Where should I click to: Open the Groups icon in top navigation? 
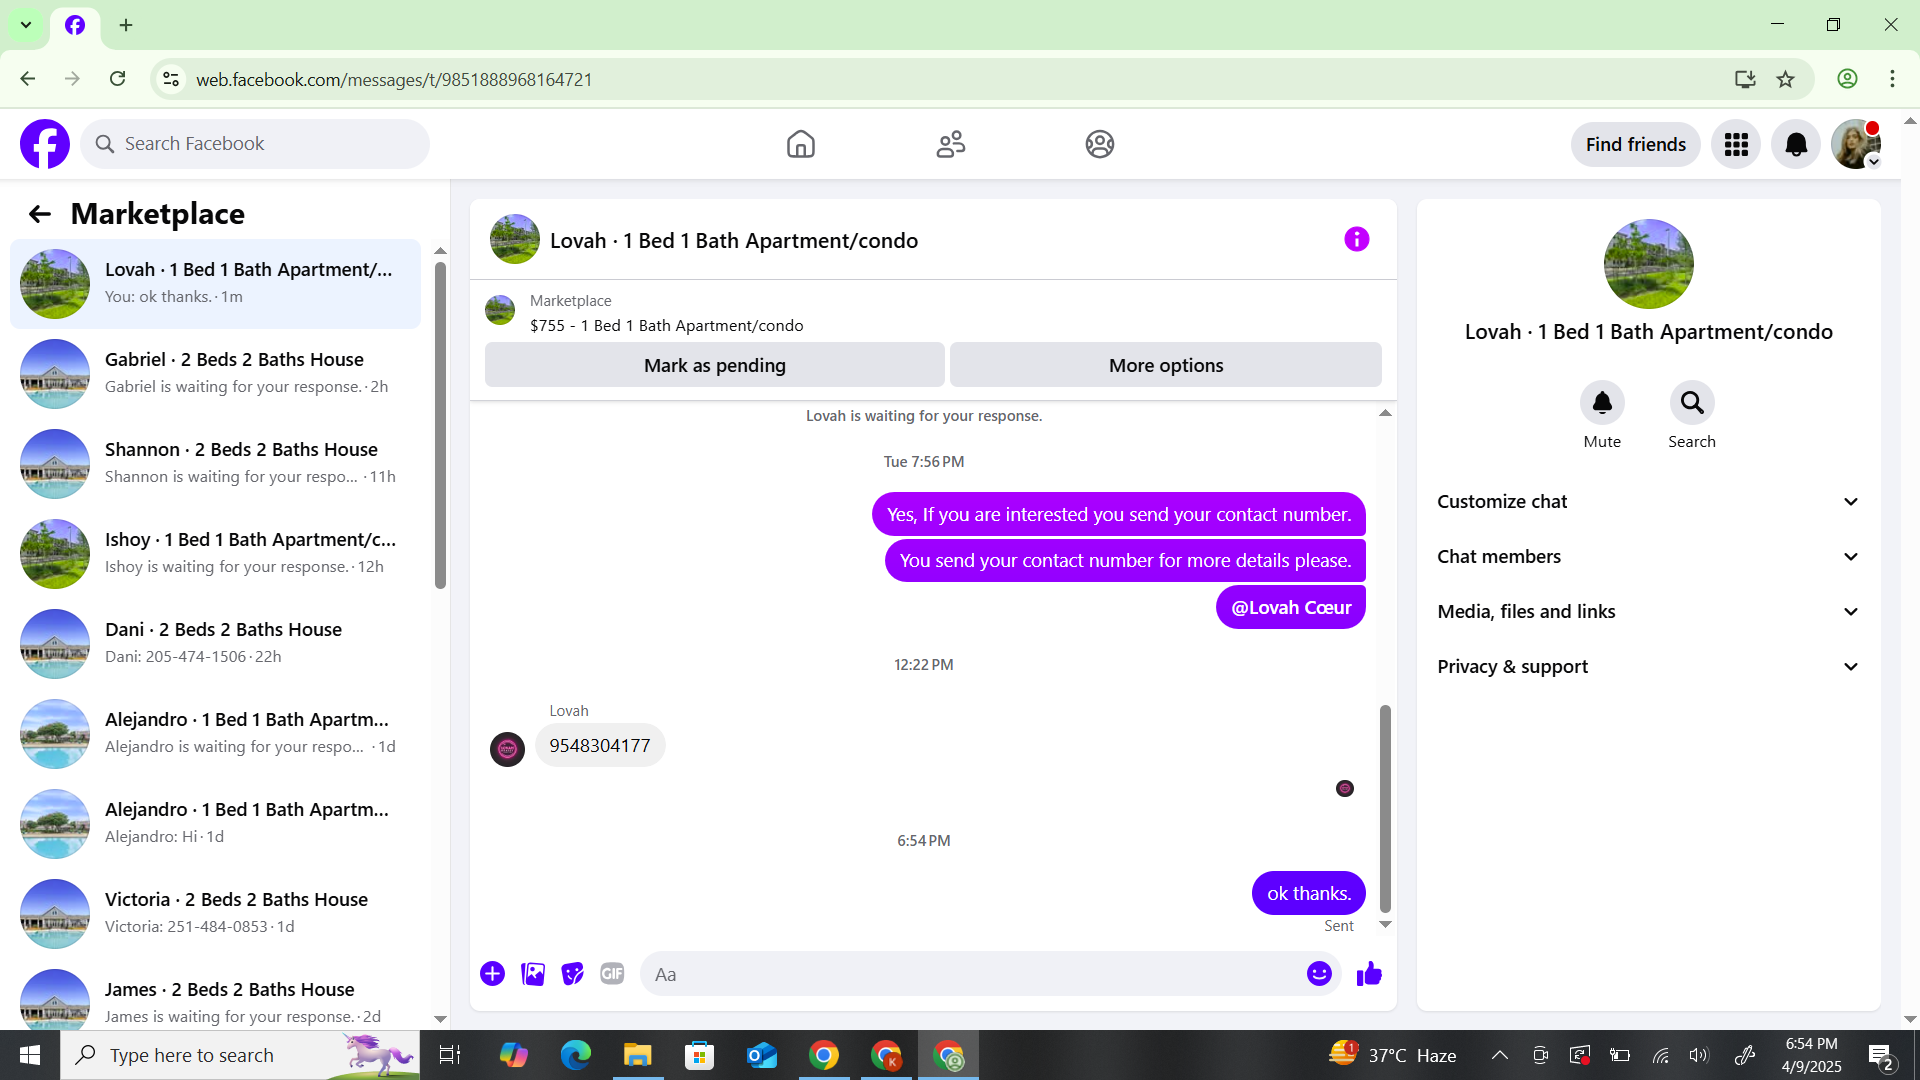click(x=1100, y=144)
